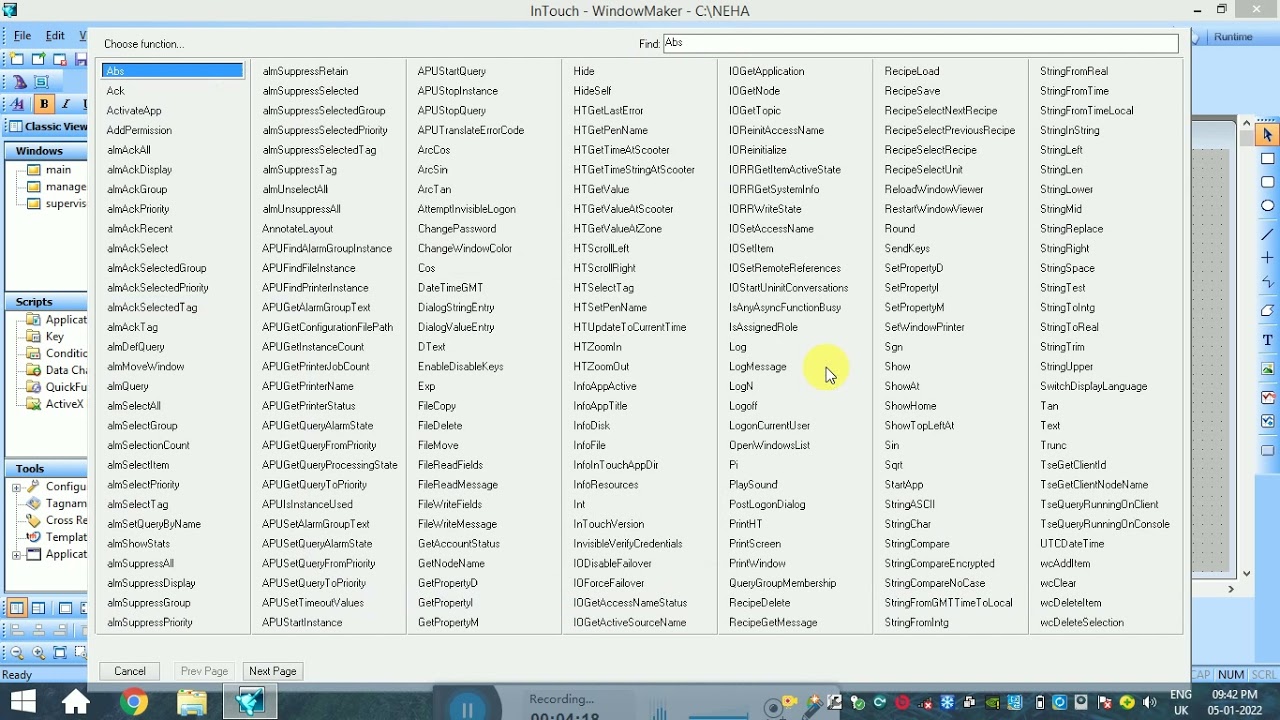Choose the almAckAll function

coord(129,150)
